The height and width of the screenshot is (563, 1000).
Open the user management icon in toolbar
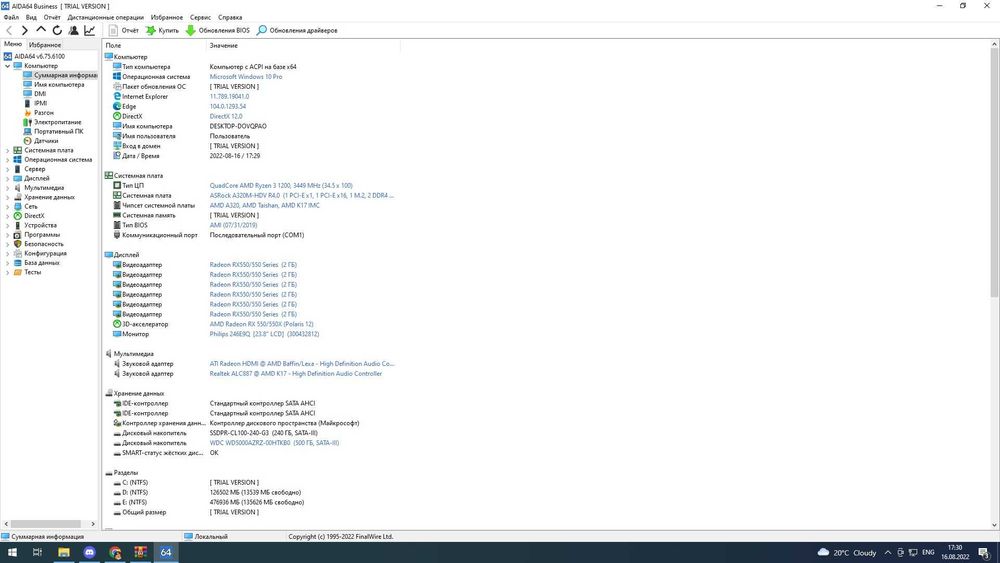(x=73, y=30)
